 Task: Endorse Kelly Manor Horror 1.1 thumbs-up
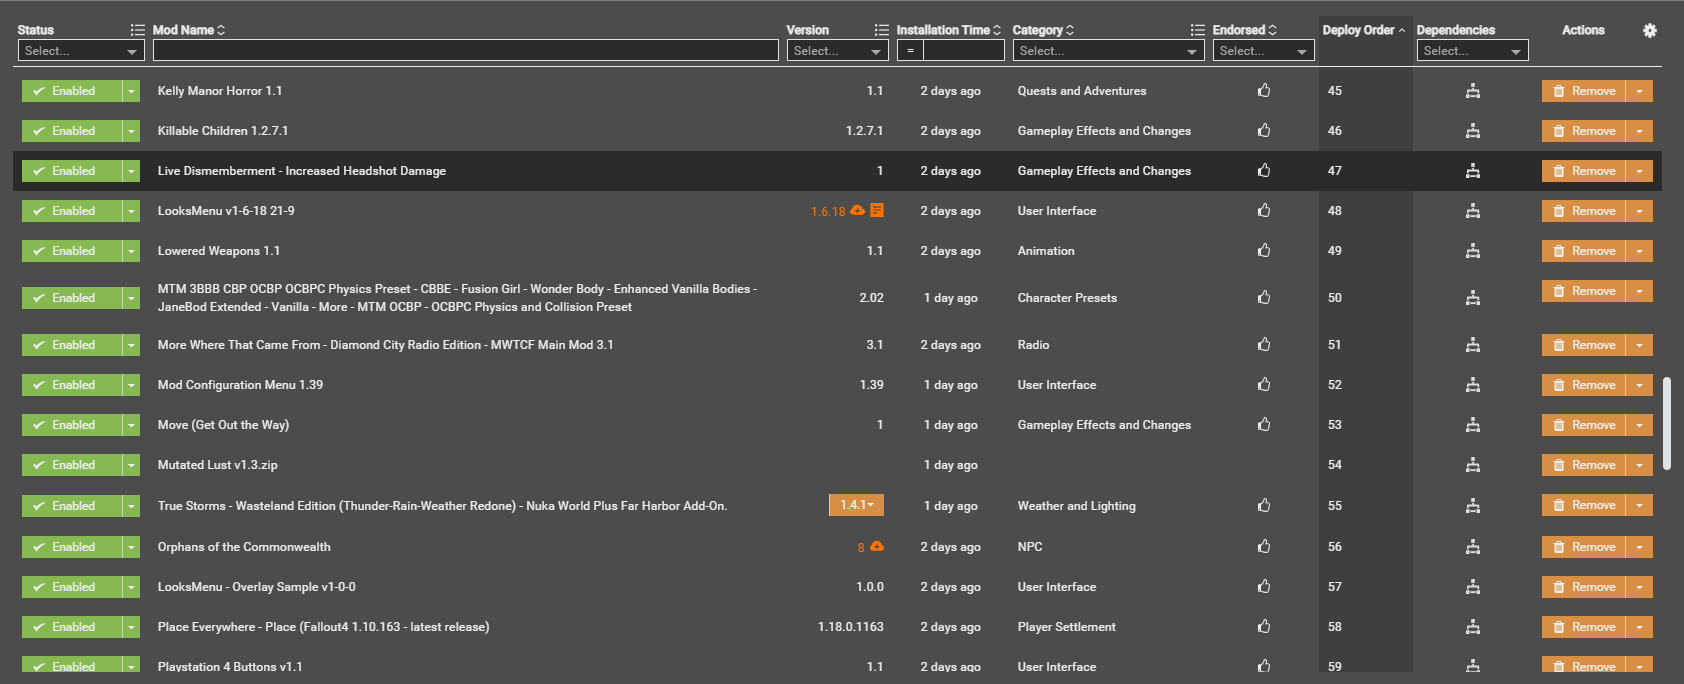1264,90
